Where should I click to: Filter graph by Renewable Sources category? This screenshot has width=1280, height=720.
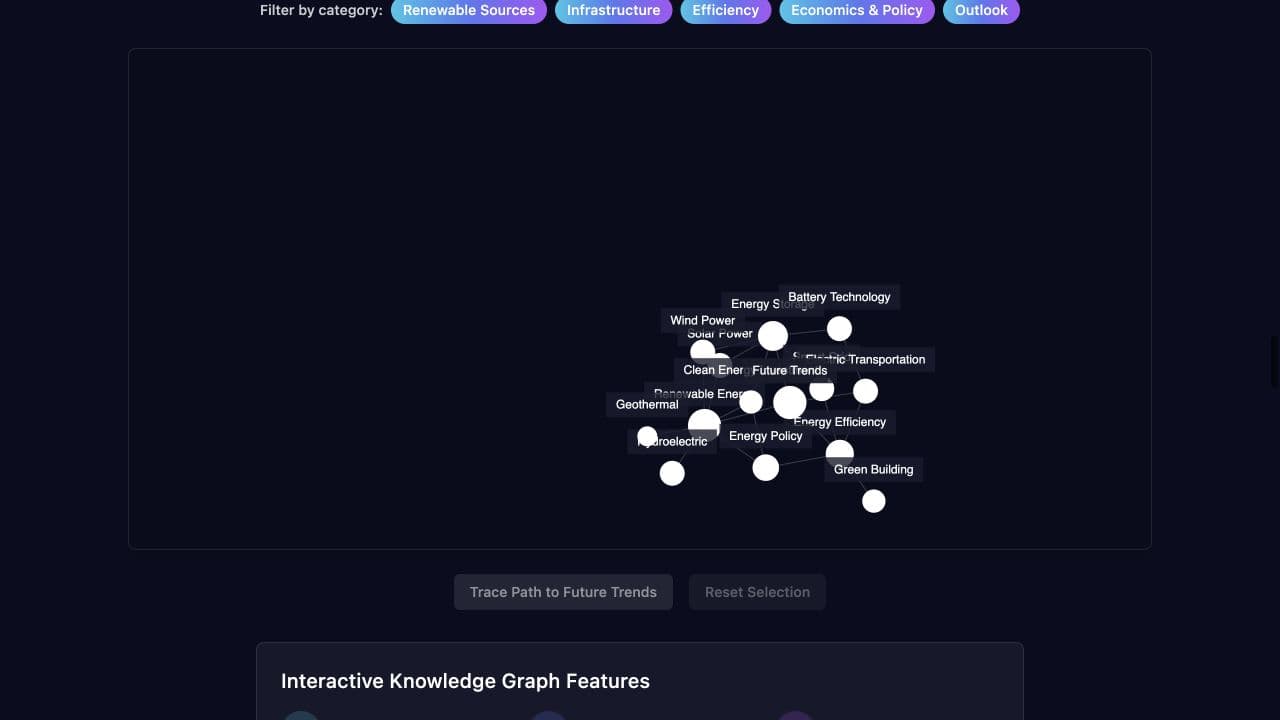pos(469,10)
